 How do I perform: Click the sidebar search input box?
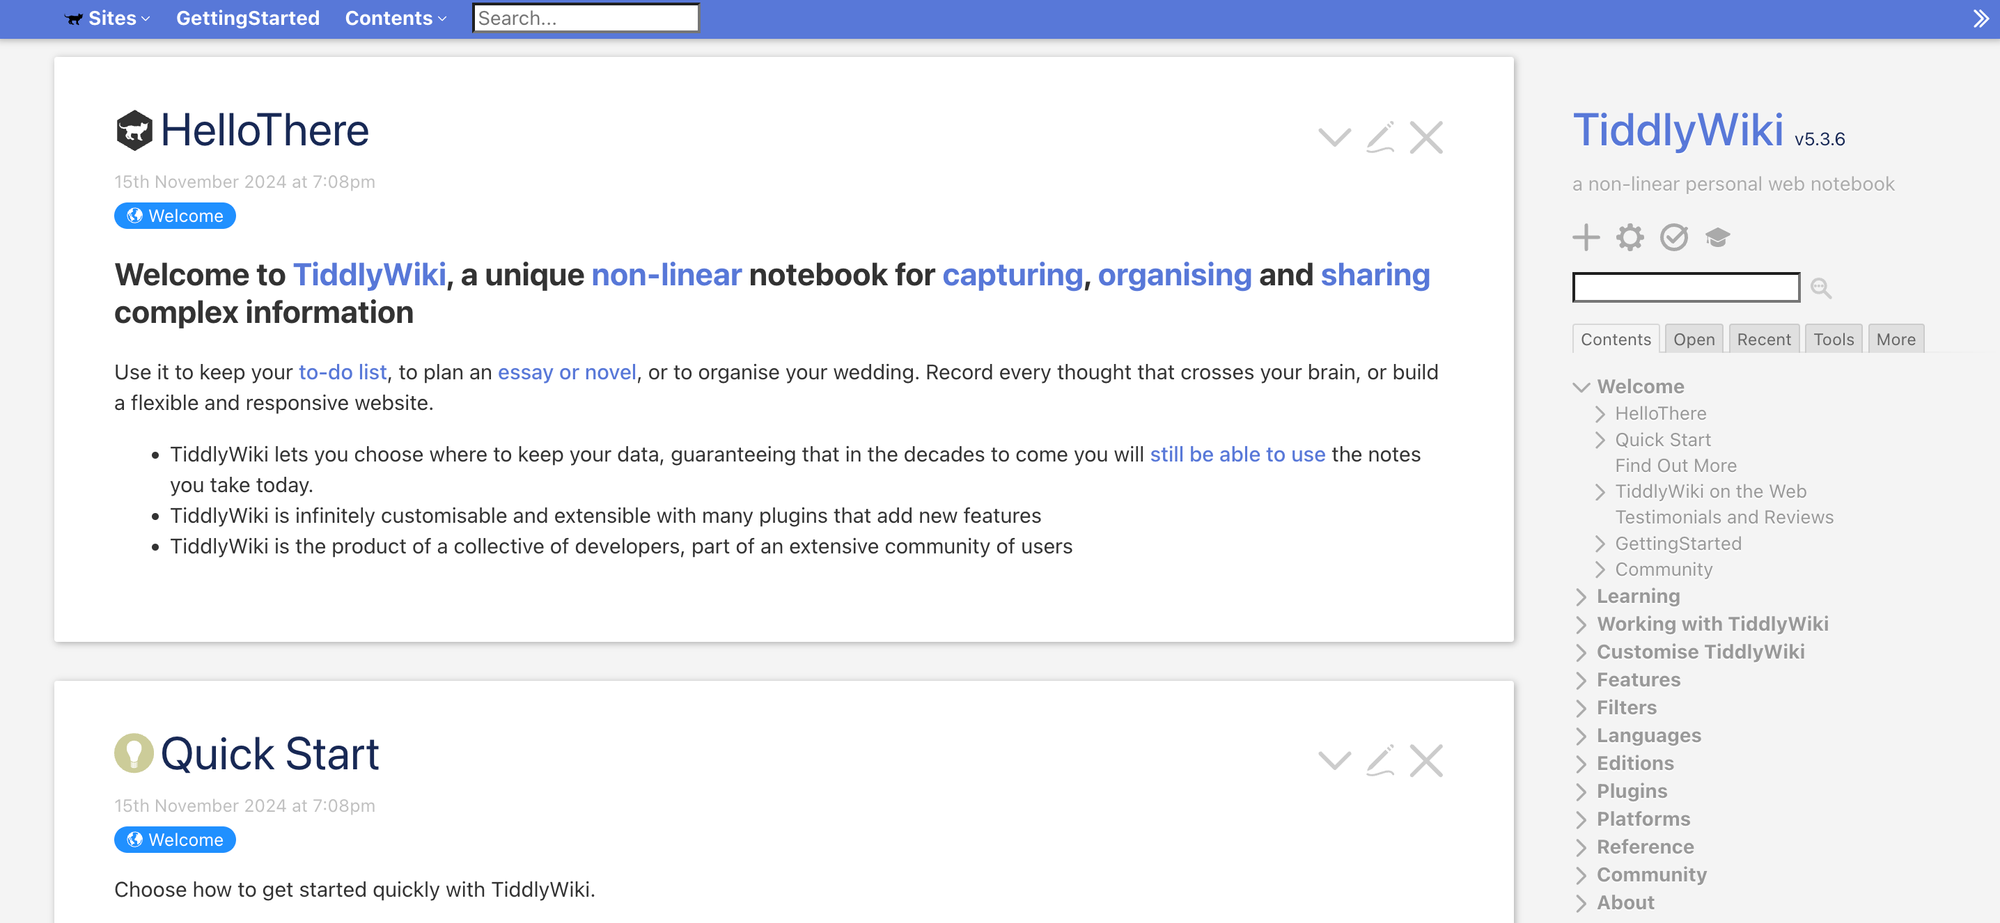click(1686, 287)
